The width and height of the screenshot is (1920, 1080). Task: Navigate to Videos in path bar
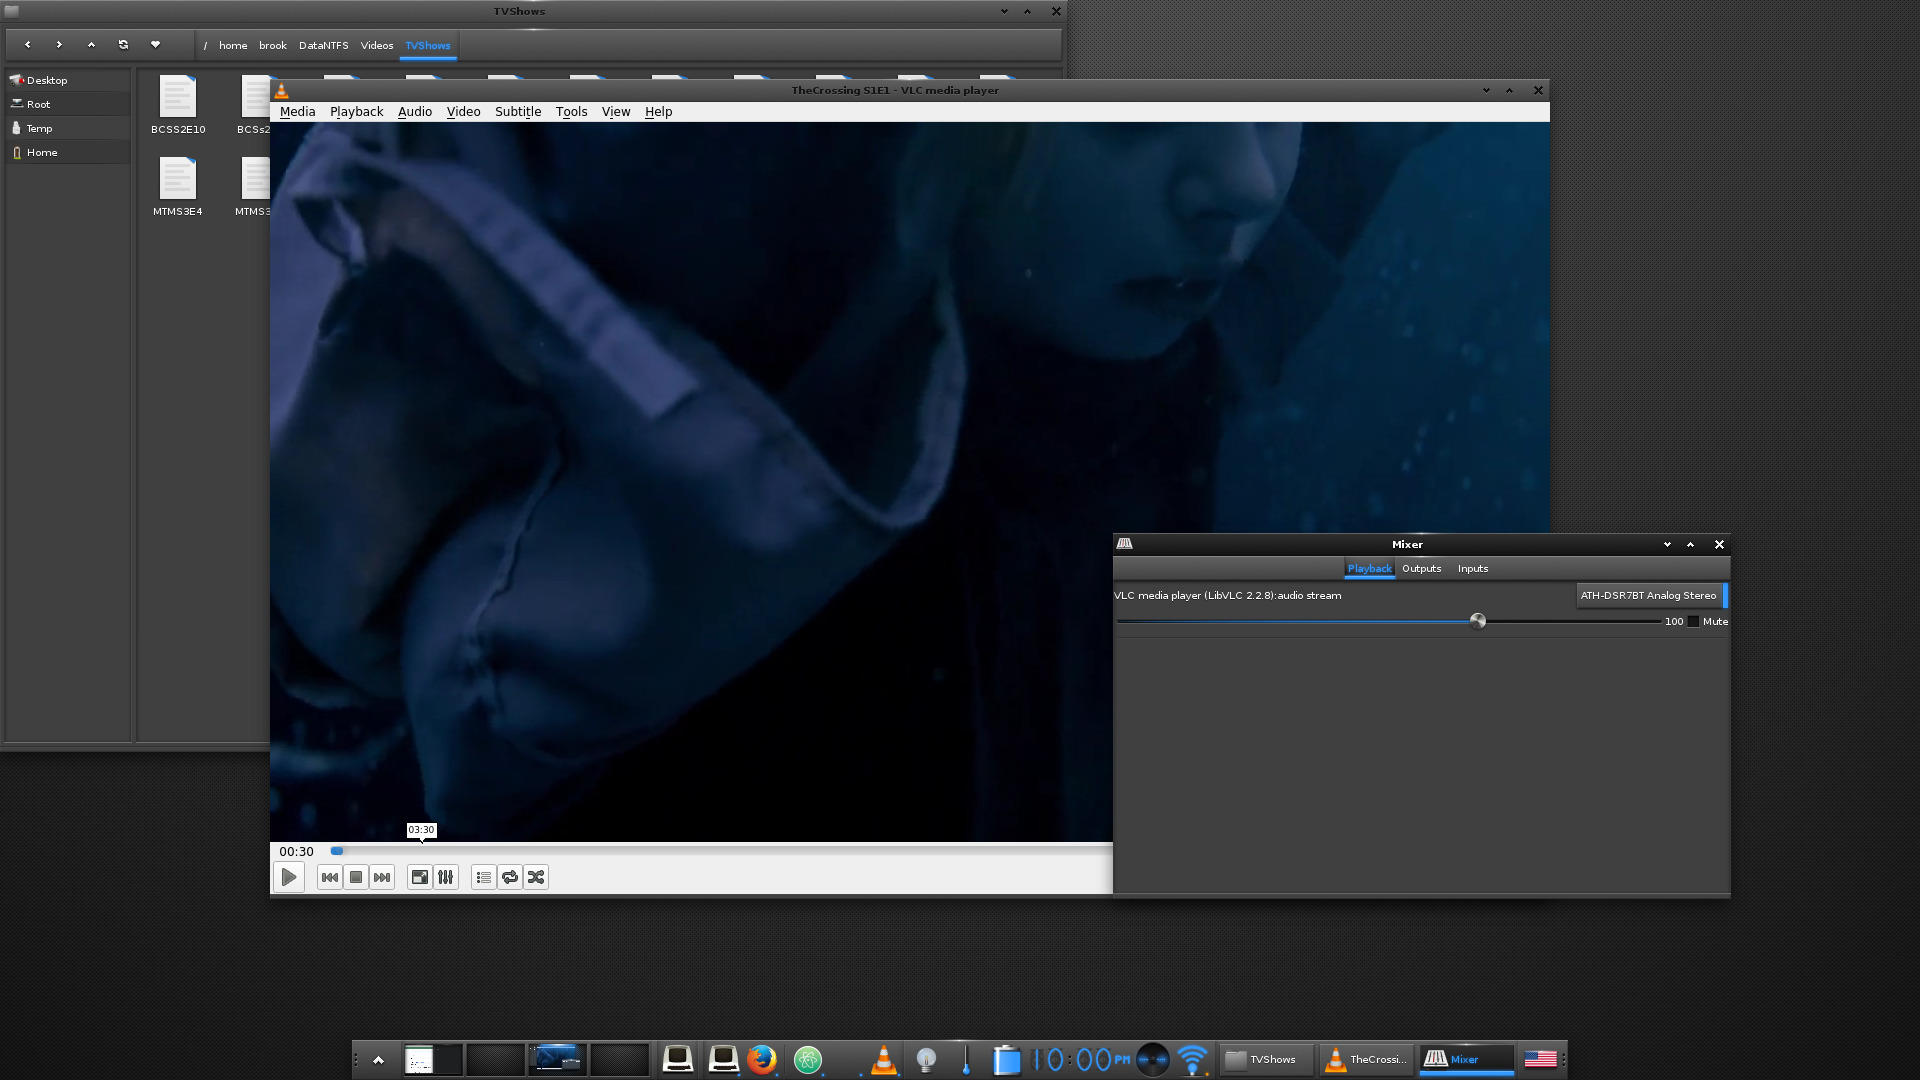pyautogui.click(x=377, y=45)
